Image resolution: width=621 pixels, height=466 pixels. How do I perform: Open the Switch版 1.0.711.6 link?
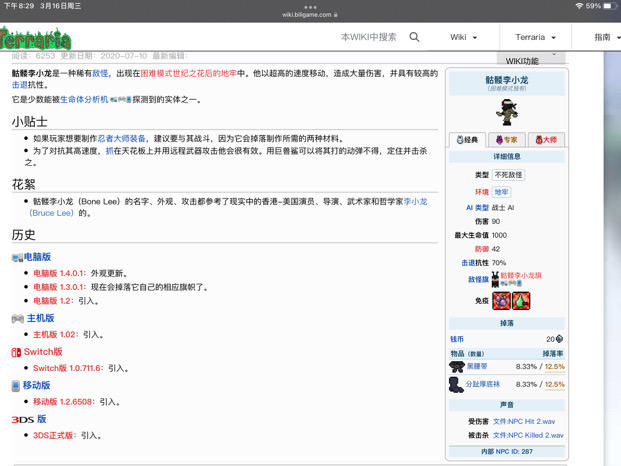pos(66,368)
